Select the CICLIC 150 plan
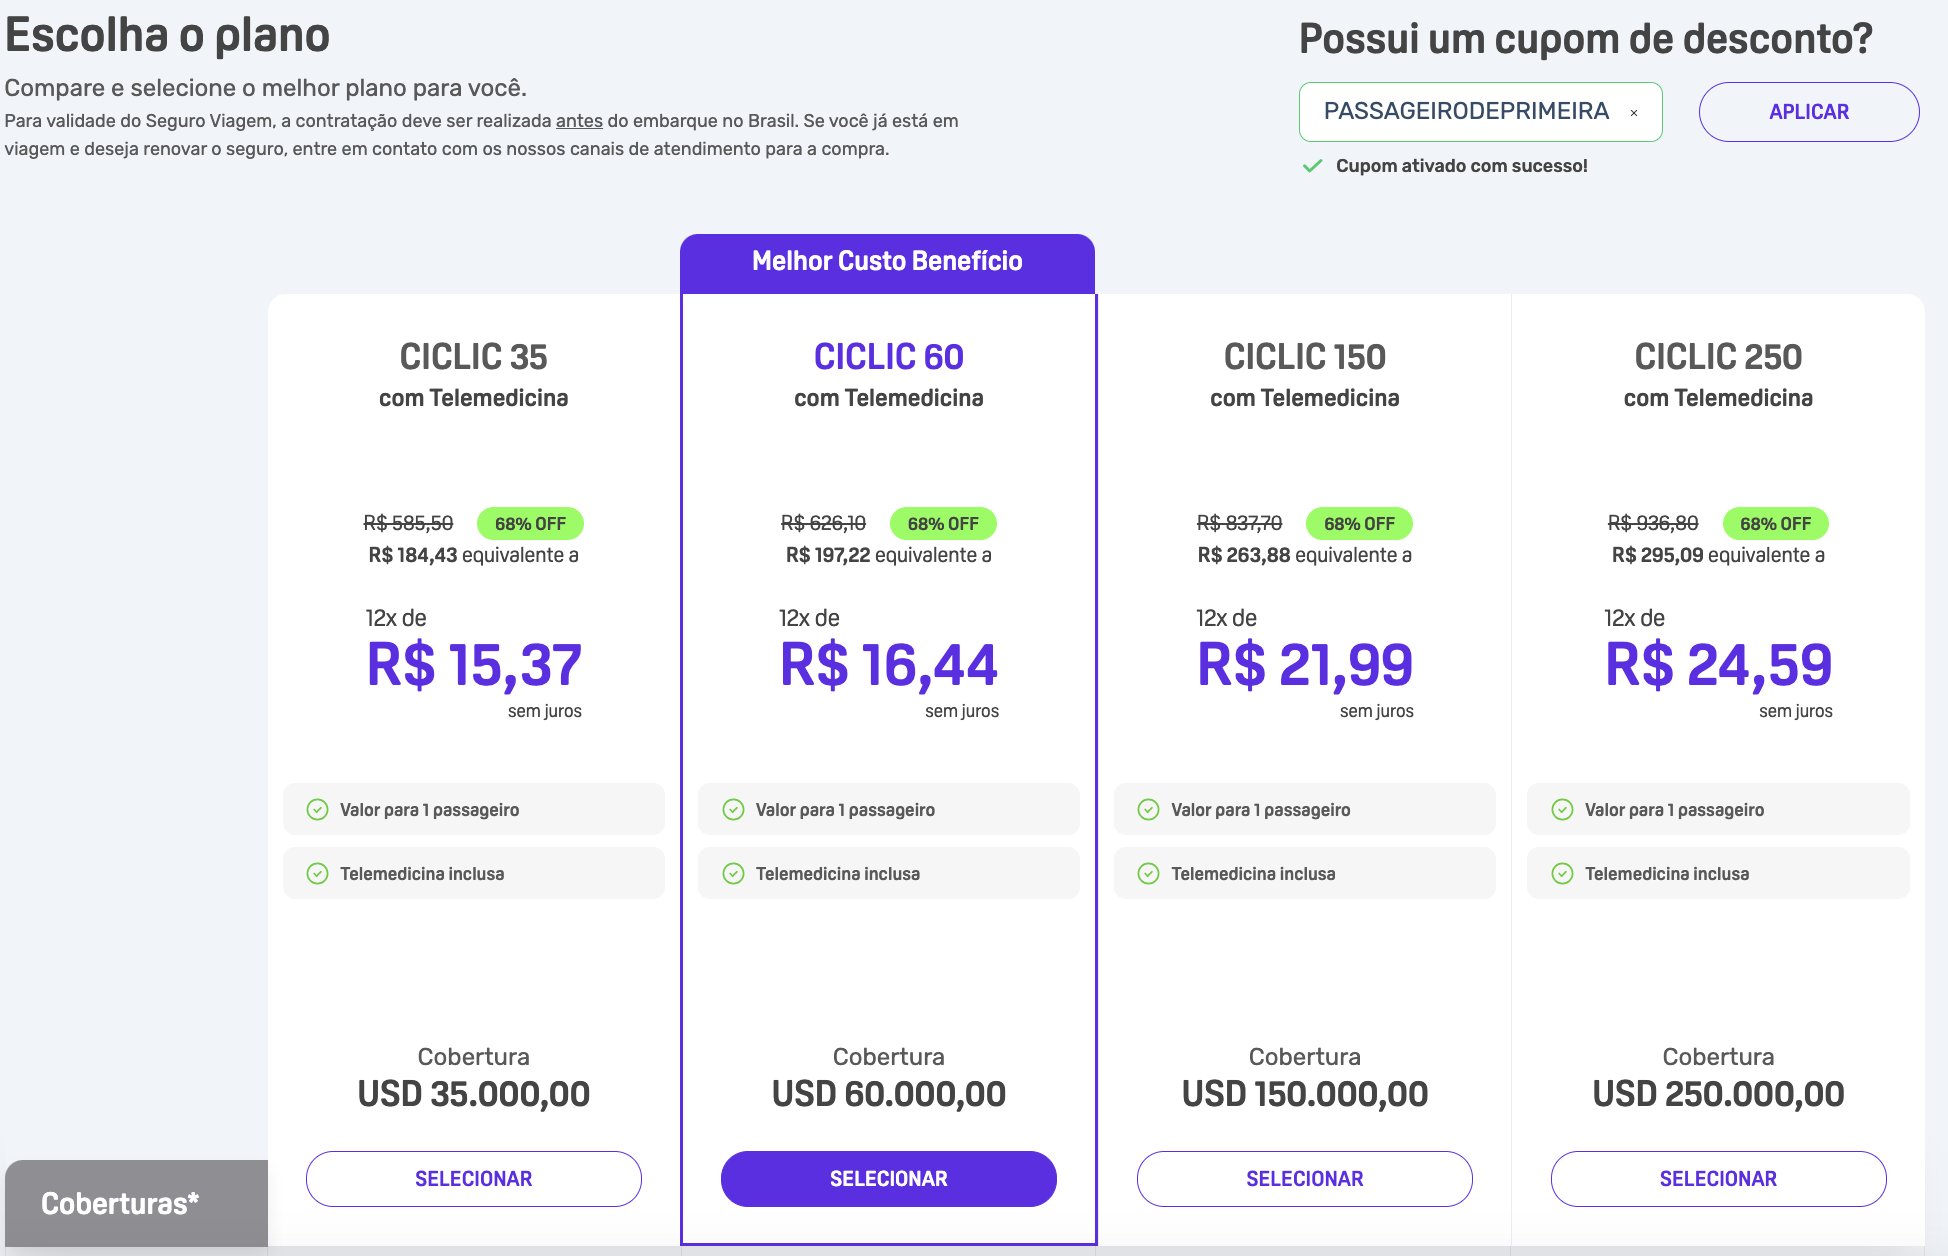 (1305, 1179)
